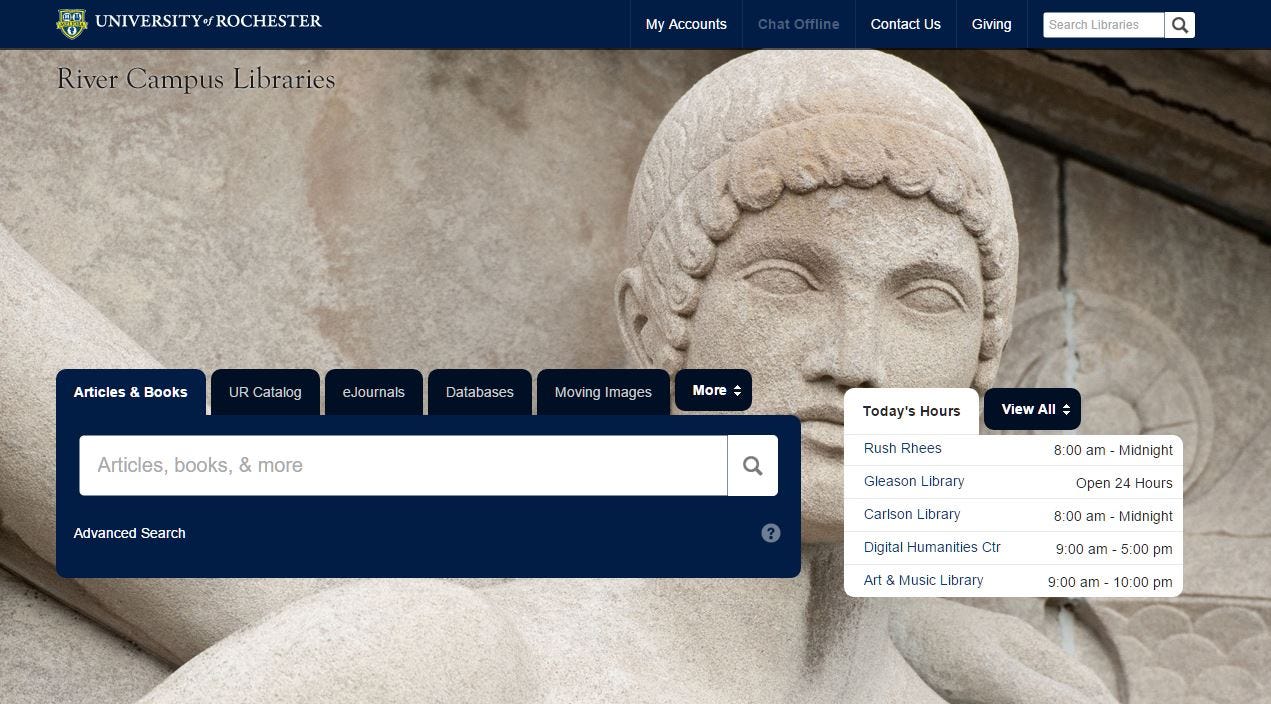Select the Articles & Books tab

click(130, 392)
